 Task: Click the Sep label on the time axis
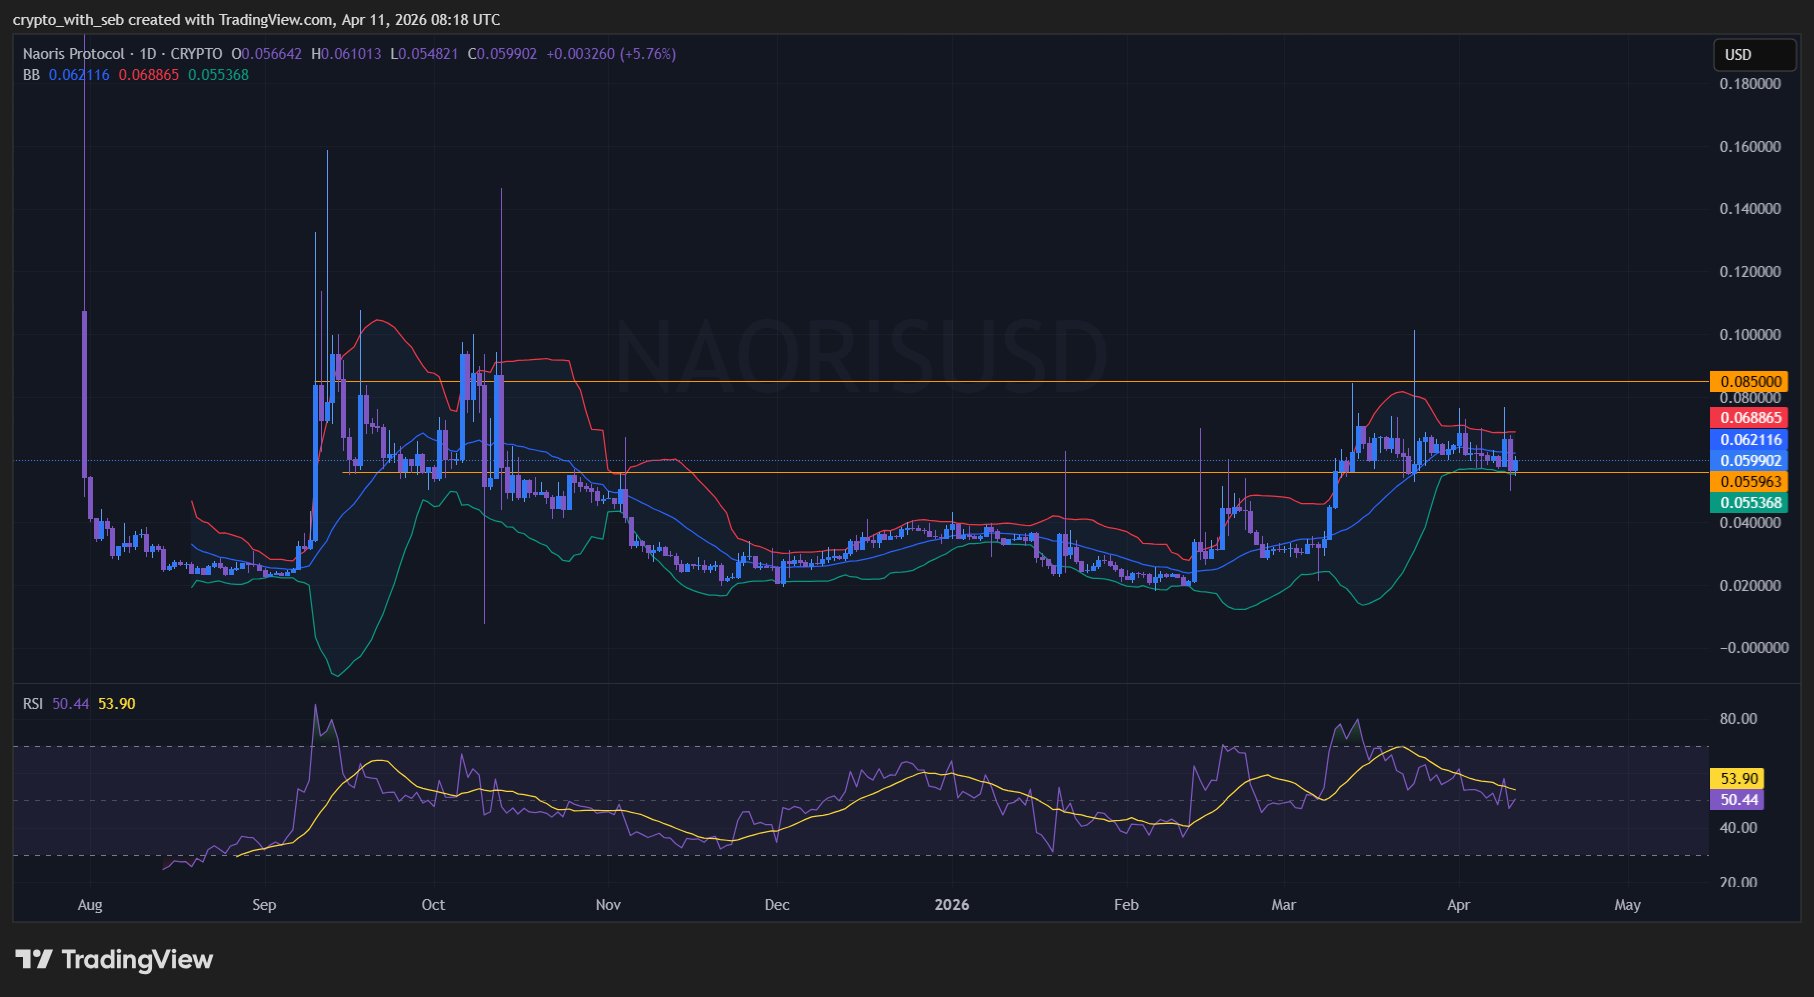click(x=264, y=905)
